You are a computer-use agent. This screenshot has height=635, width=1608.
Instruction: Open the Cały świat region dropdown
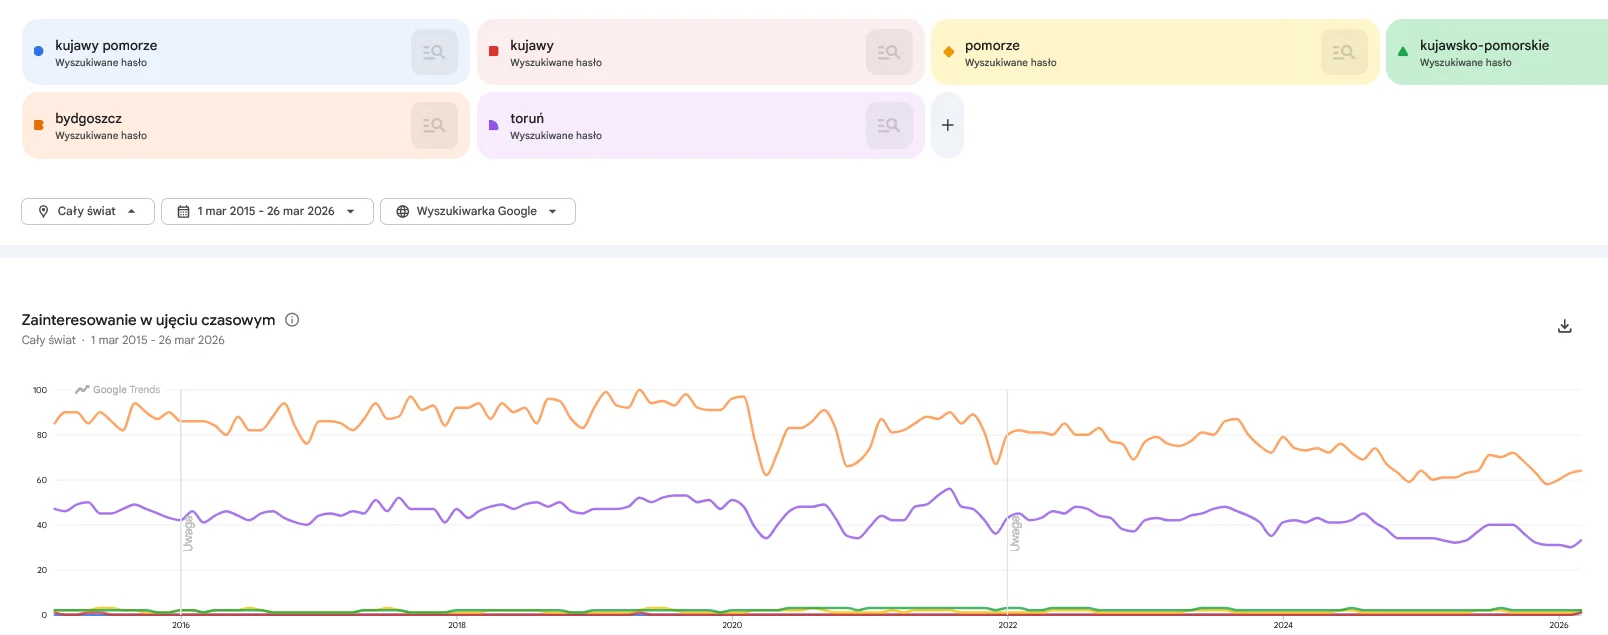click(x=88, y=211)
